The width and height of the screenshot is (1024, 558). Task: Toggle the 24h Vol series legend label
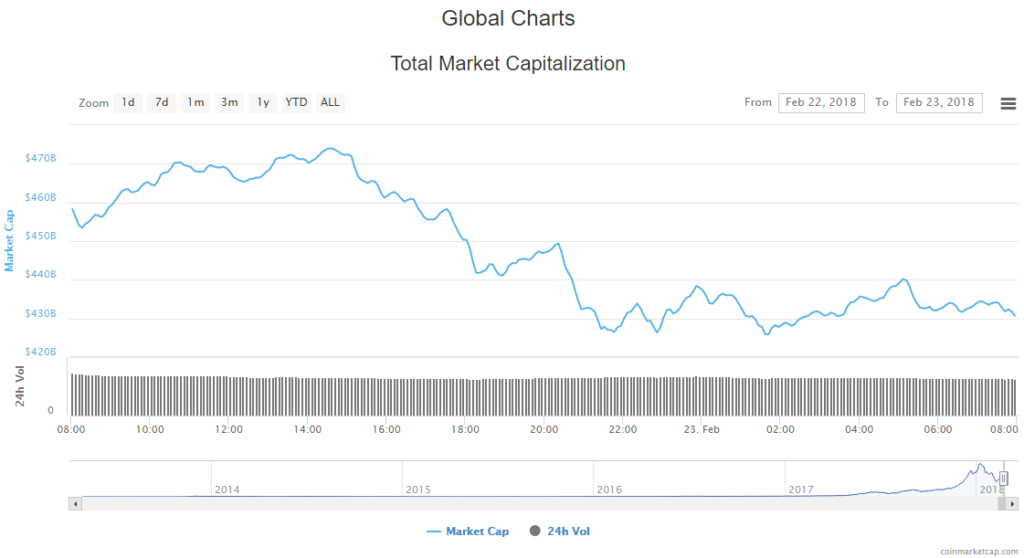pos(568,531)
